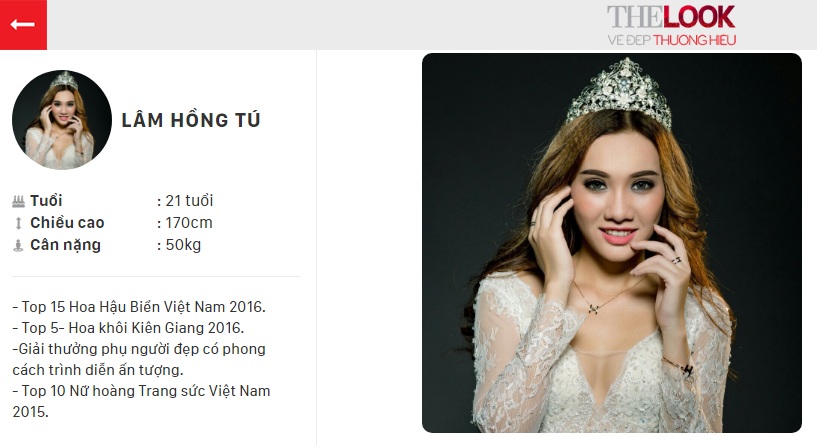Image resolution: width=817 pixels, height=445 pixels.
Task: Click the height arrow icon
Action: coord(18,224)
